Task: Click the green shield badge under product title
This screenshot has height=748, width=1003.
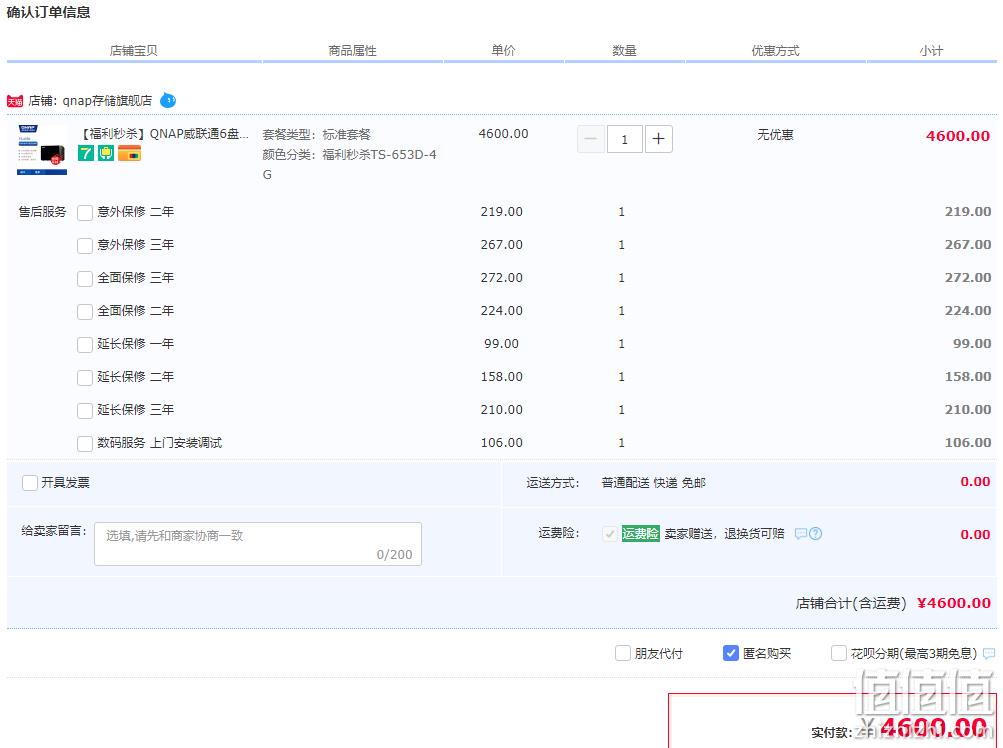Action: (106, 153)
